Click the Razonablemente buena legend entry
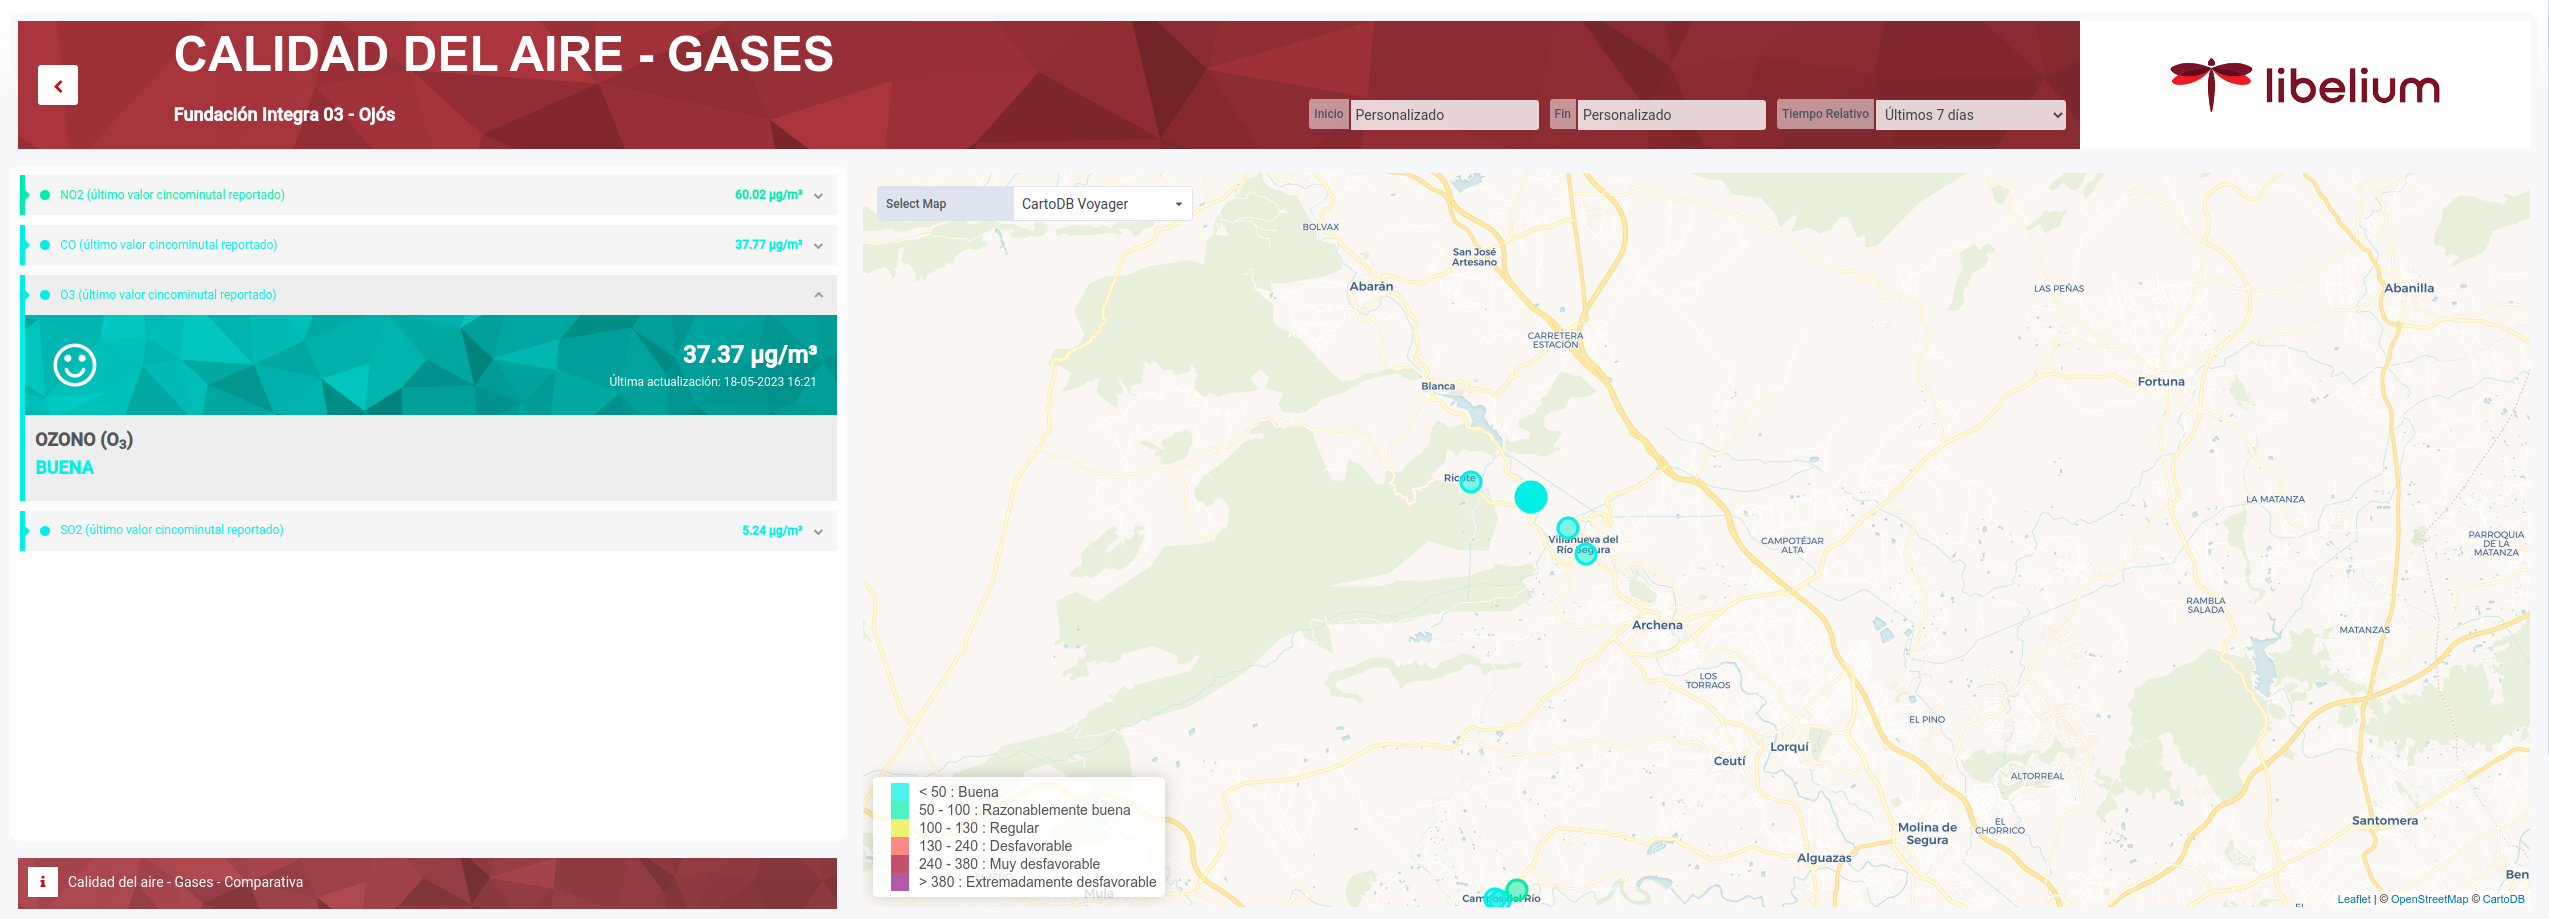This screenshot has width=2549, height=919. [x=1024, y=810]
